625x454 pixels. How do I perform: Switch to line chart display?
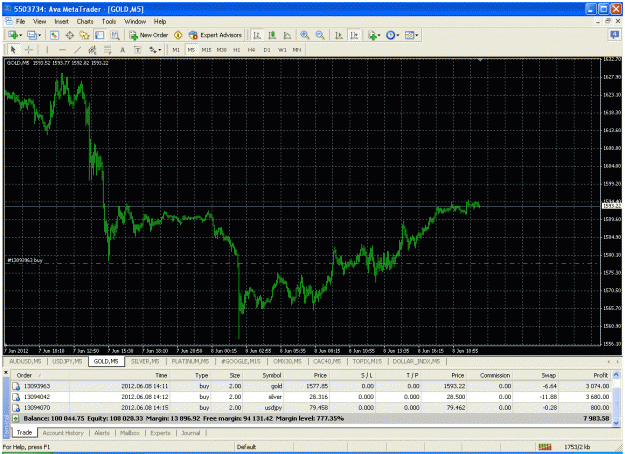tap(287, 35)
